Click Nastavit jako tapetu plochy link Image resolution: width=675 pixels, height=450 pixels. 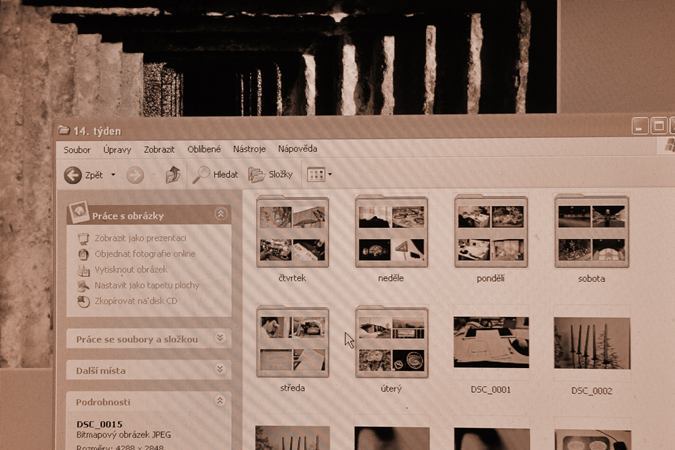[147, 285]
